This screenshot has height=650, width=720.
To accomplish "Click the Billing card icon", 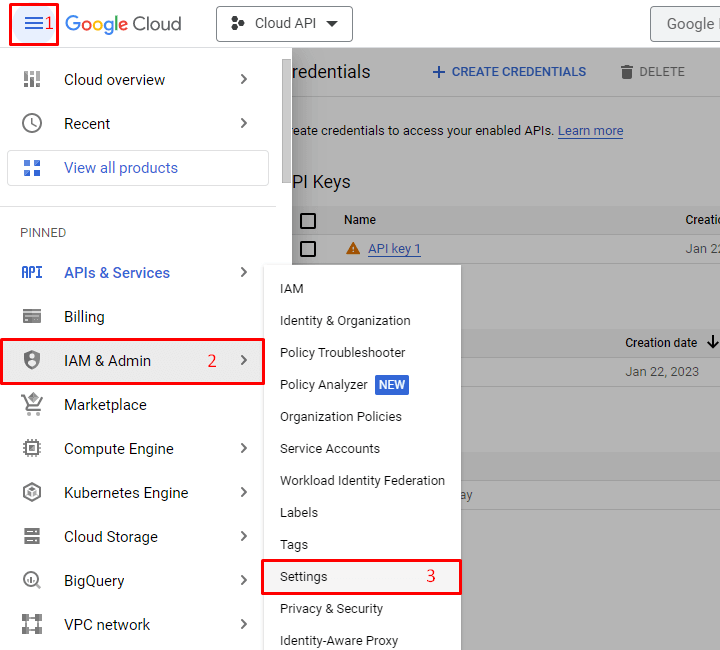I will coord(32,316).
